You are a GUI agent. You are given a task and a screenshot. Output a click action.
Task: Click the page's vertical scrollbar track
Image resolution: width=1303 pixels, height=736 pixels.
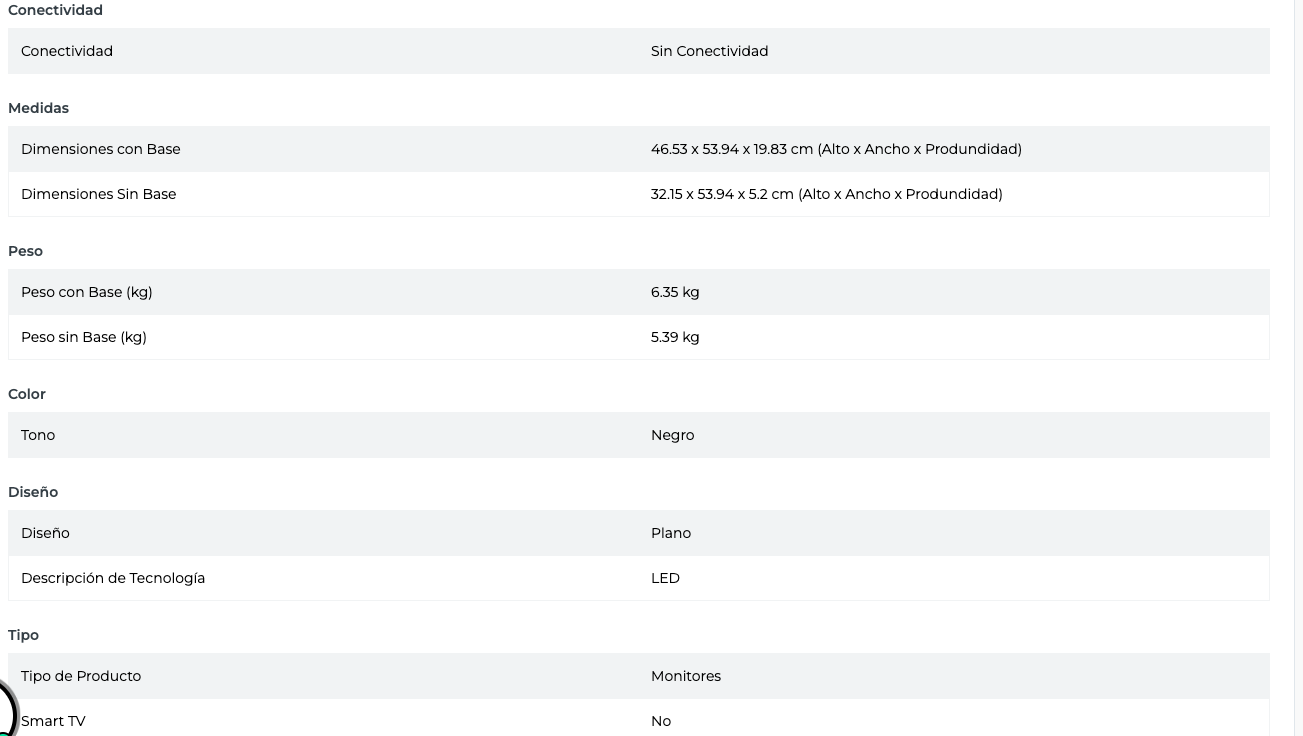point(1297,368)
